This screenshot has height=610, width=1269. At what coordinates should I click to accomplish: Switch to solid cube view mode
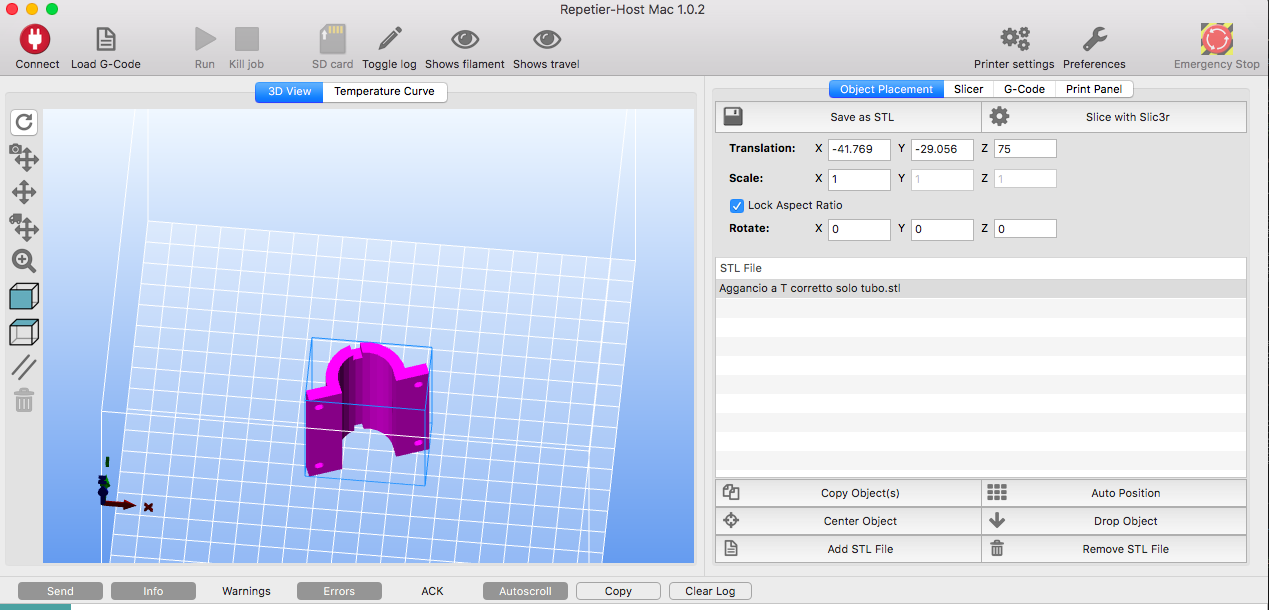coord(24,296)
